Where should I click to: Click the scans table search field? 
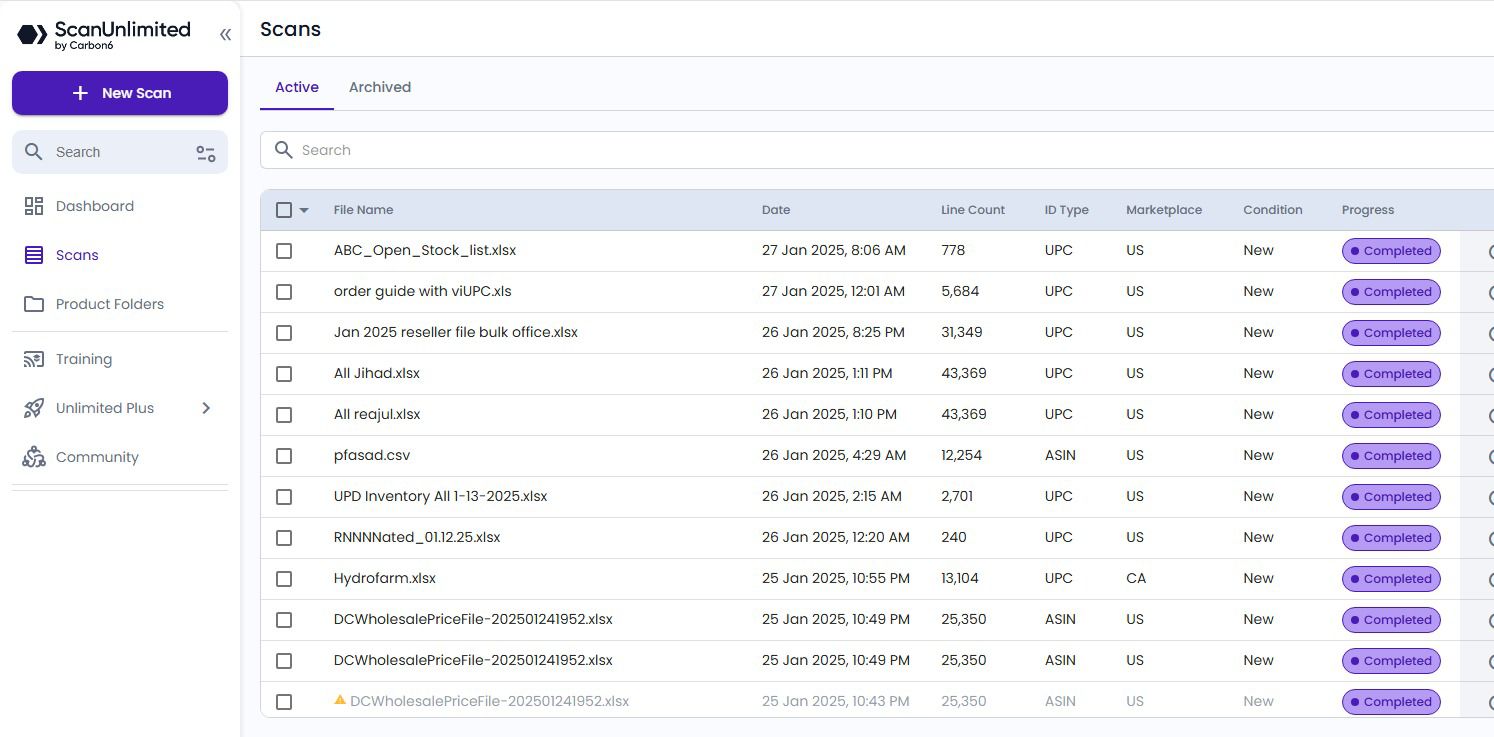pos(877,150)
